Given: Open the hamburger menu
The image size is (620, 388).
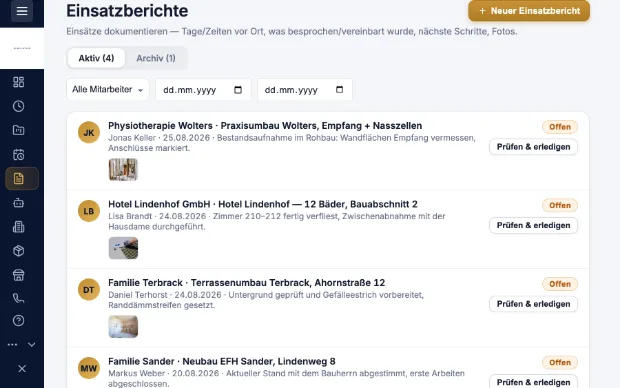Looking at the screenshot, I should [22, 11].
